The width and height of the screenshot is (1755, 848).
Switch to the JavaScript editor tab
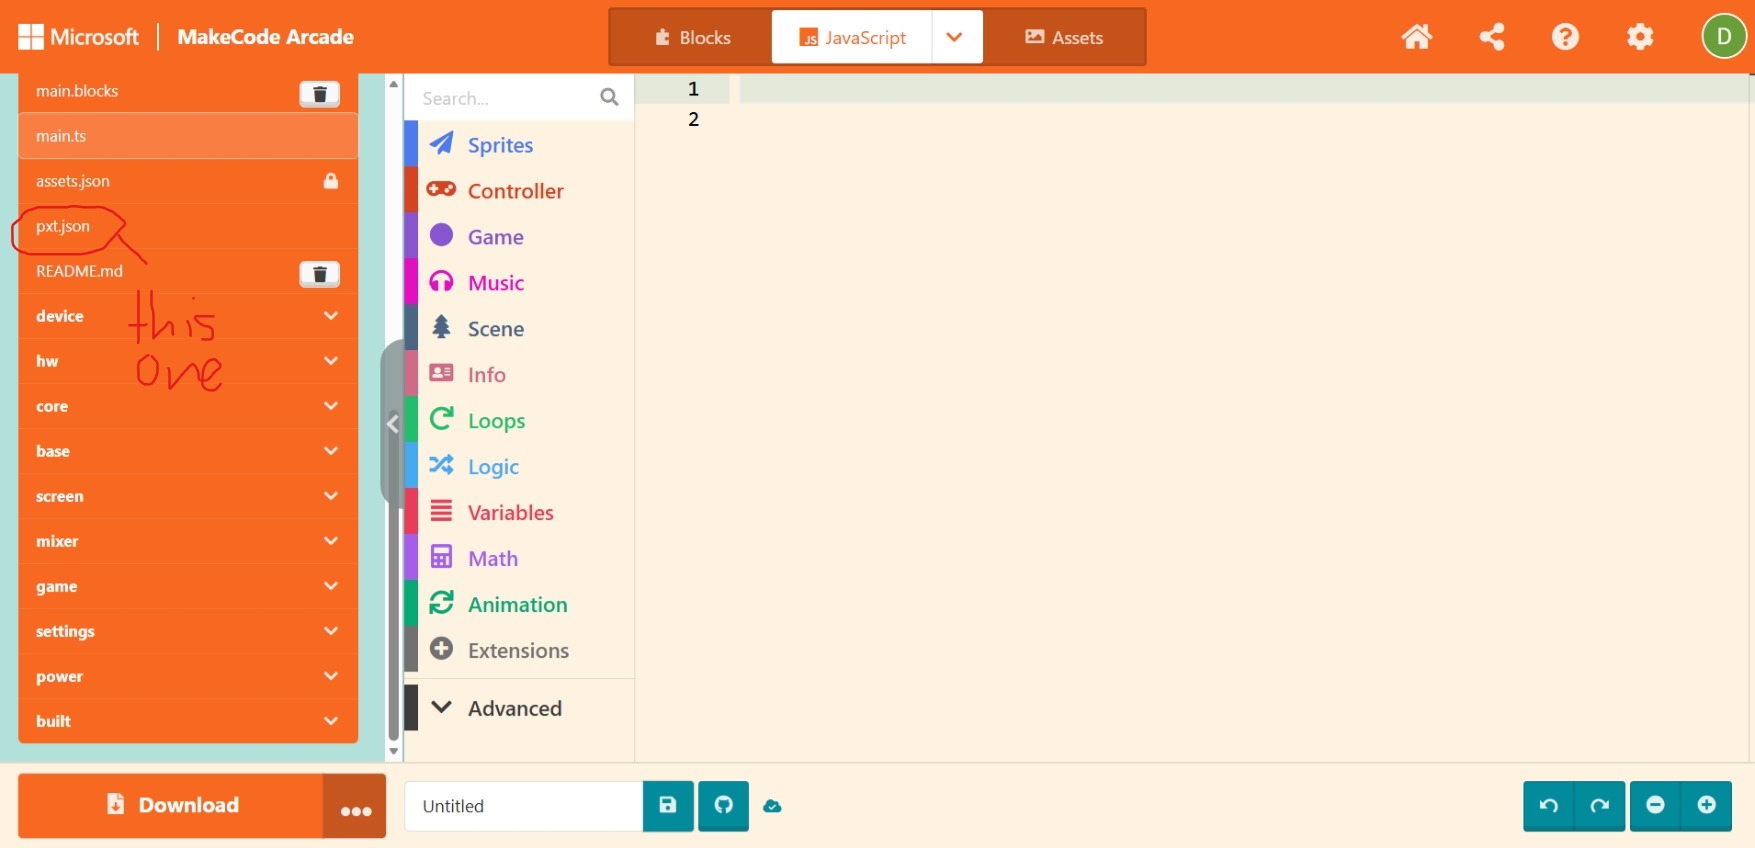tap(852, 37)
